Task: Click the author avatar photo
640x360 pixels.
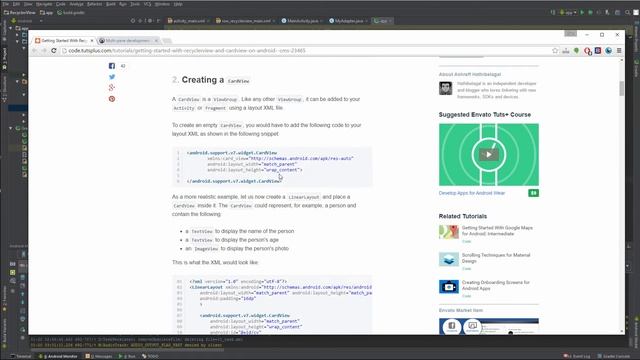Action: coord(446,88)
